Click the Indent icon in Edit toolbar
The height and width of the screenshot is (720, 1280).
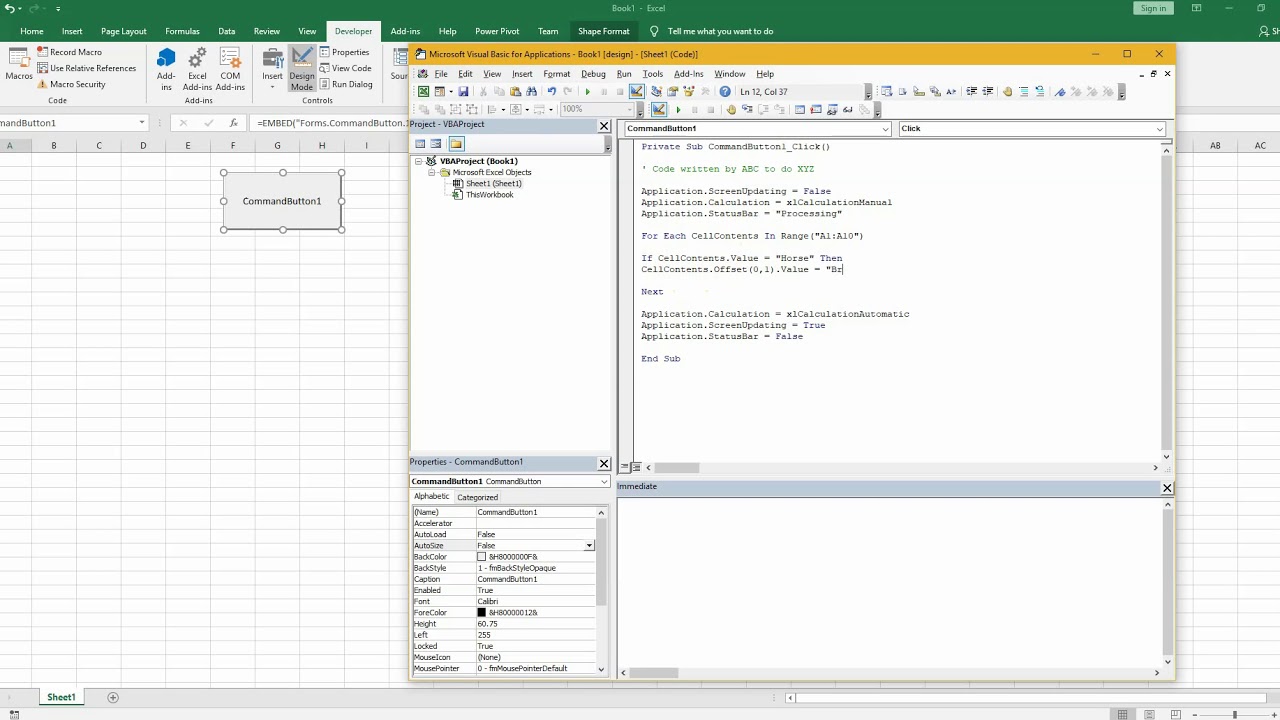pyautogui.click(x=971, y=91)
